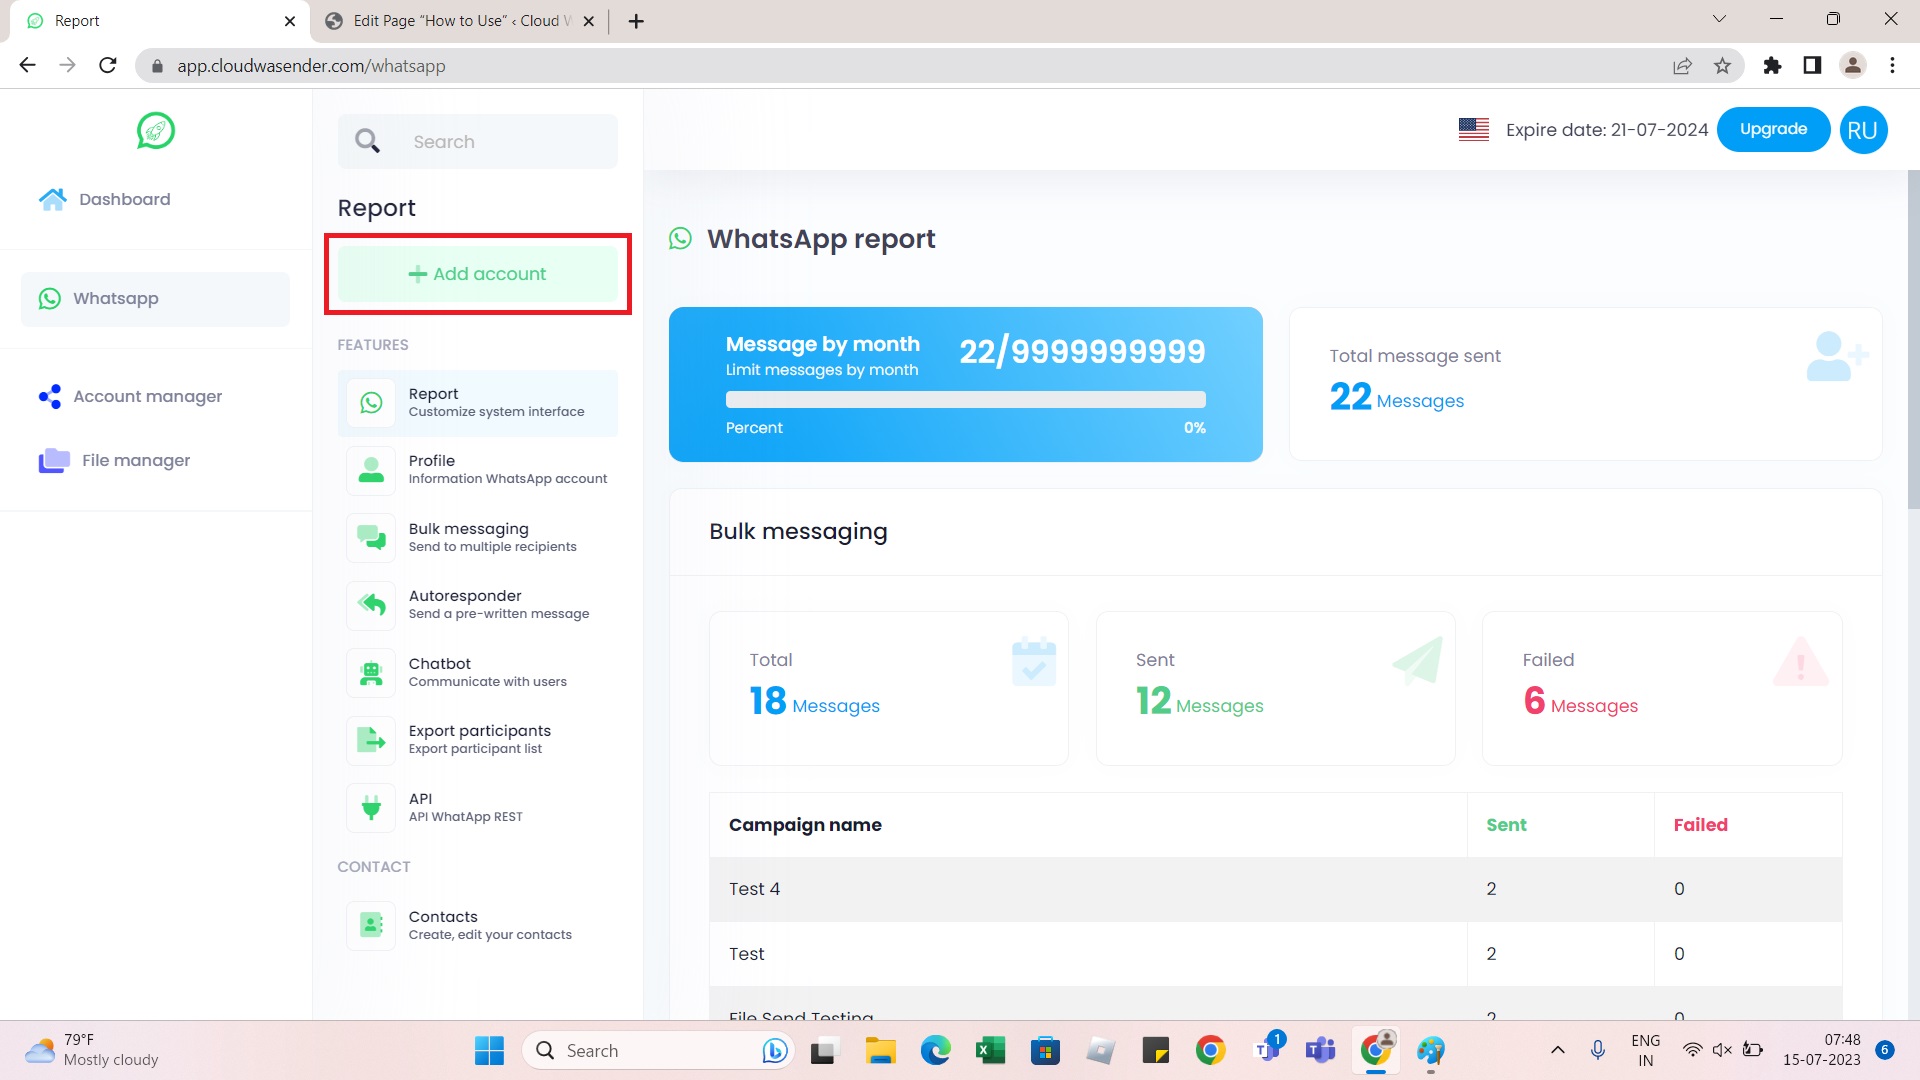
Task: Open a new browser tab
Action: tap(636, 21)
